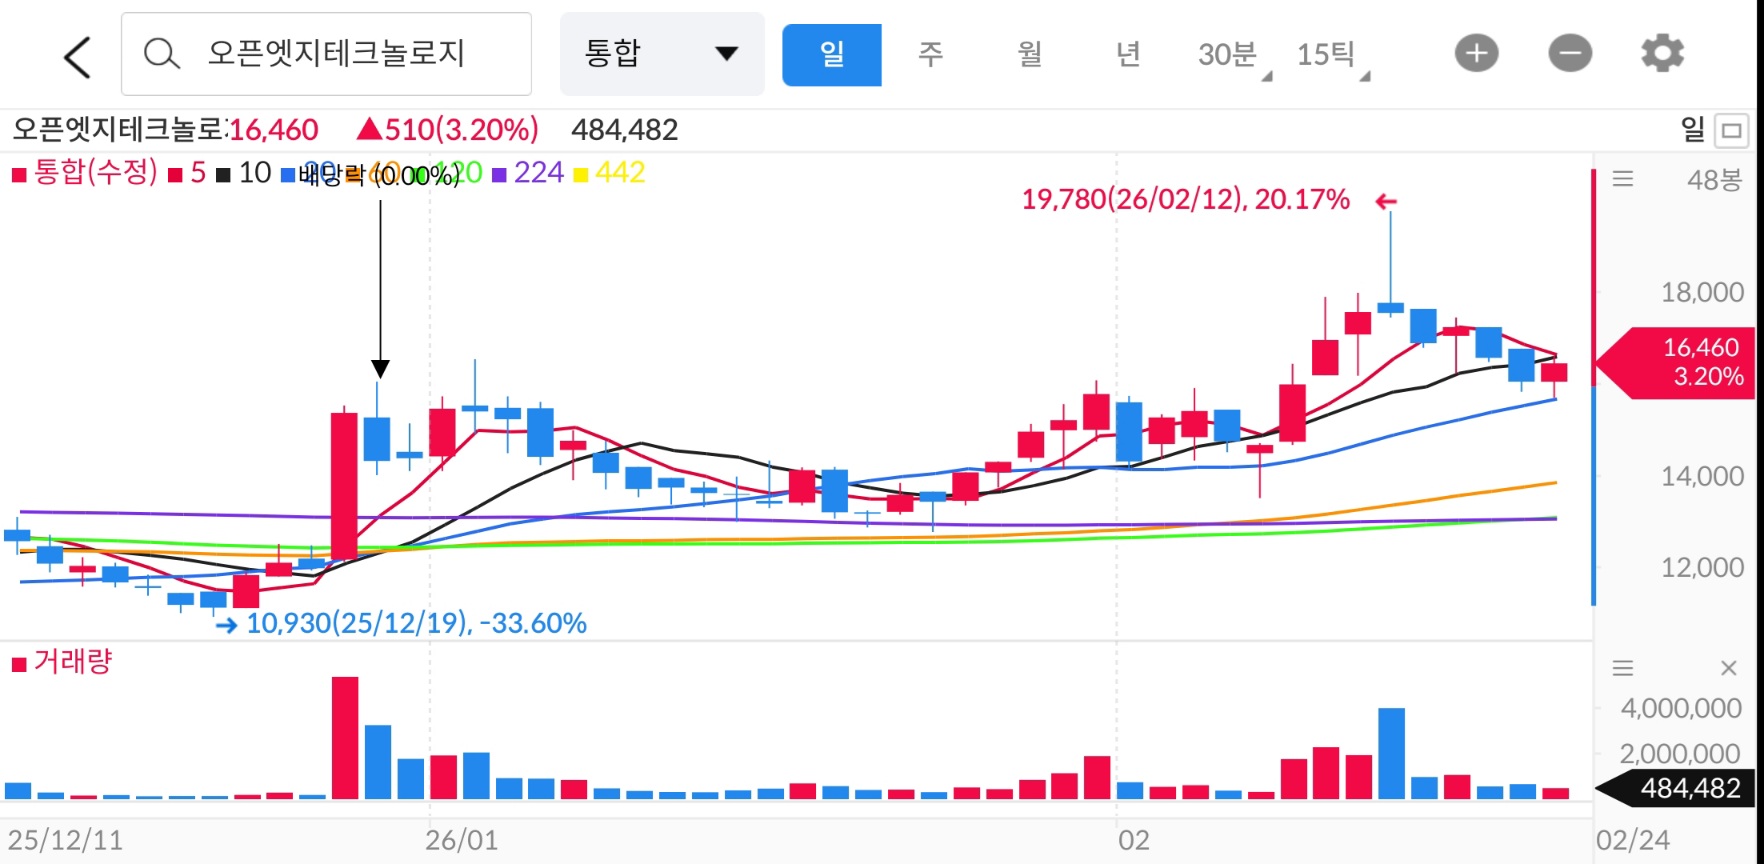Click the low price label 10,930(25/12/19)
Image resolution: width=1764 pixels, height=864 pixels.
tap(416, 623)
